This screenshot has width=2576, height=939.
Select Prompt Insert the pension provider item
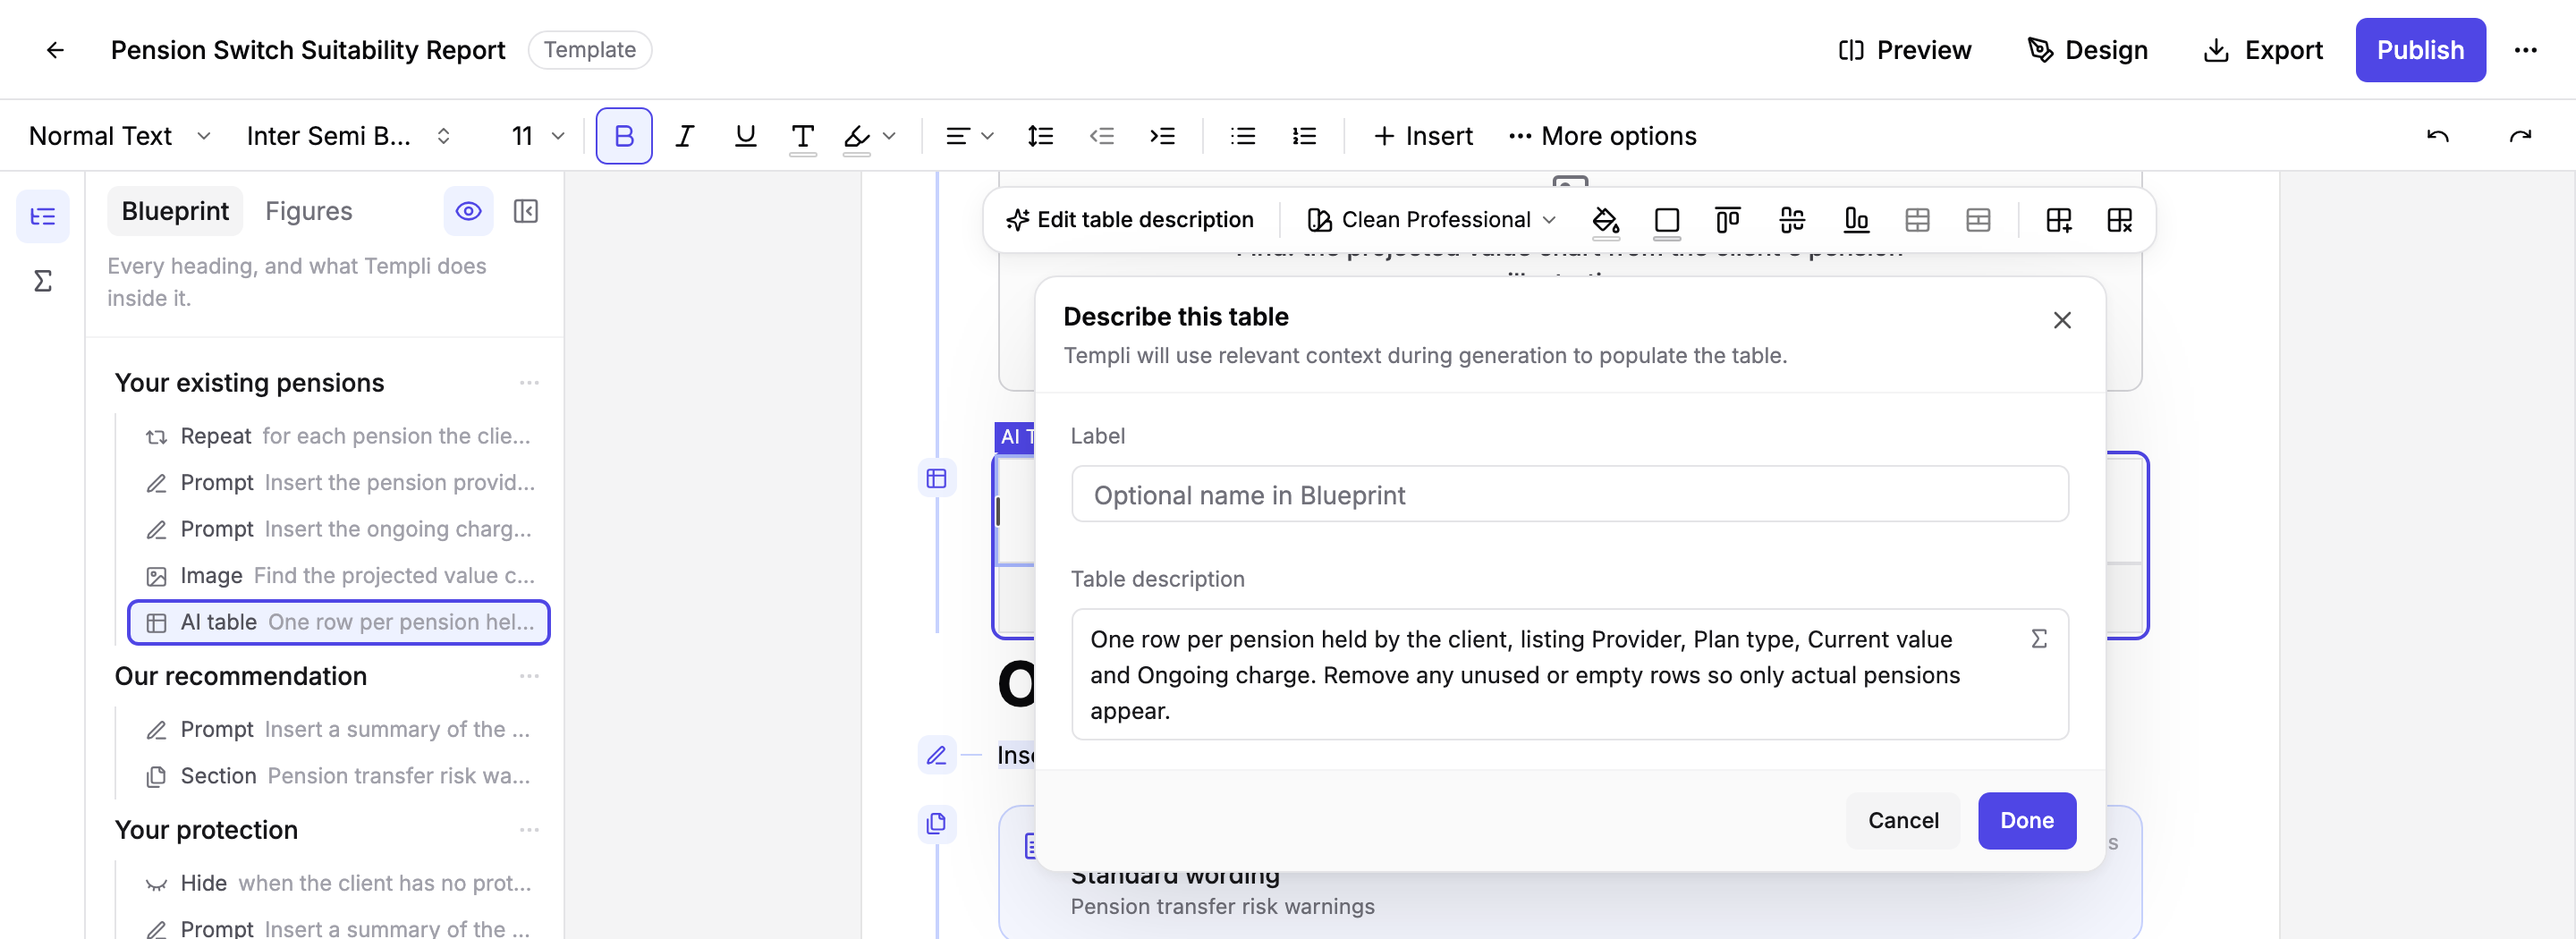point(339,483)
